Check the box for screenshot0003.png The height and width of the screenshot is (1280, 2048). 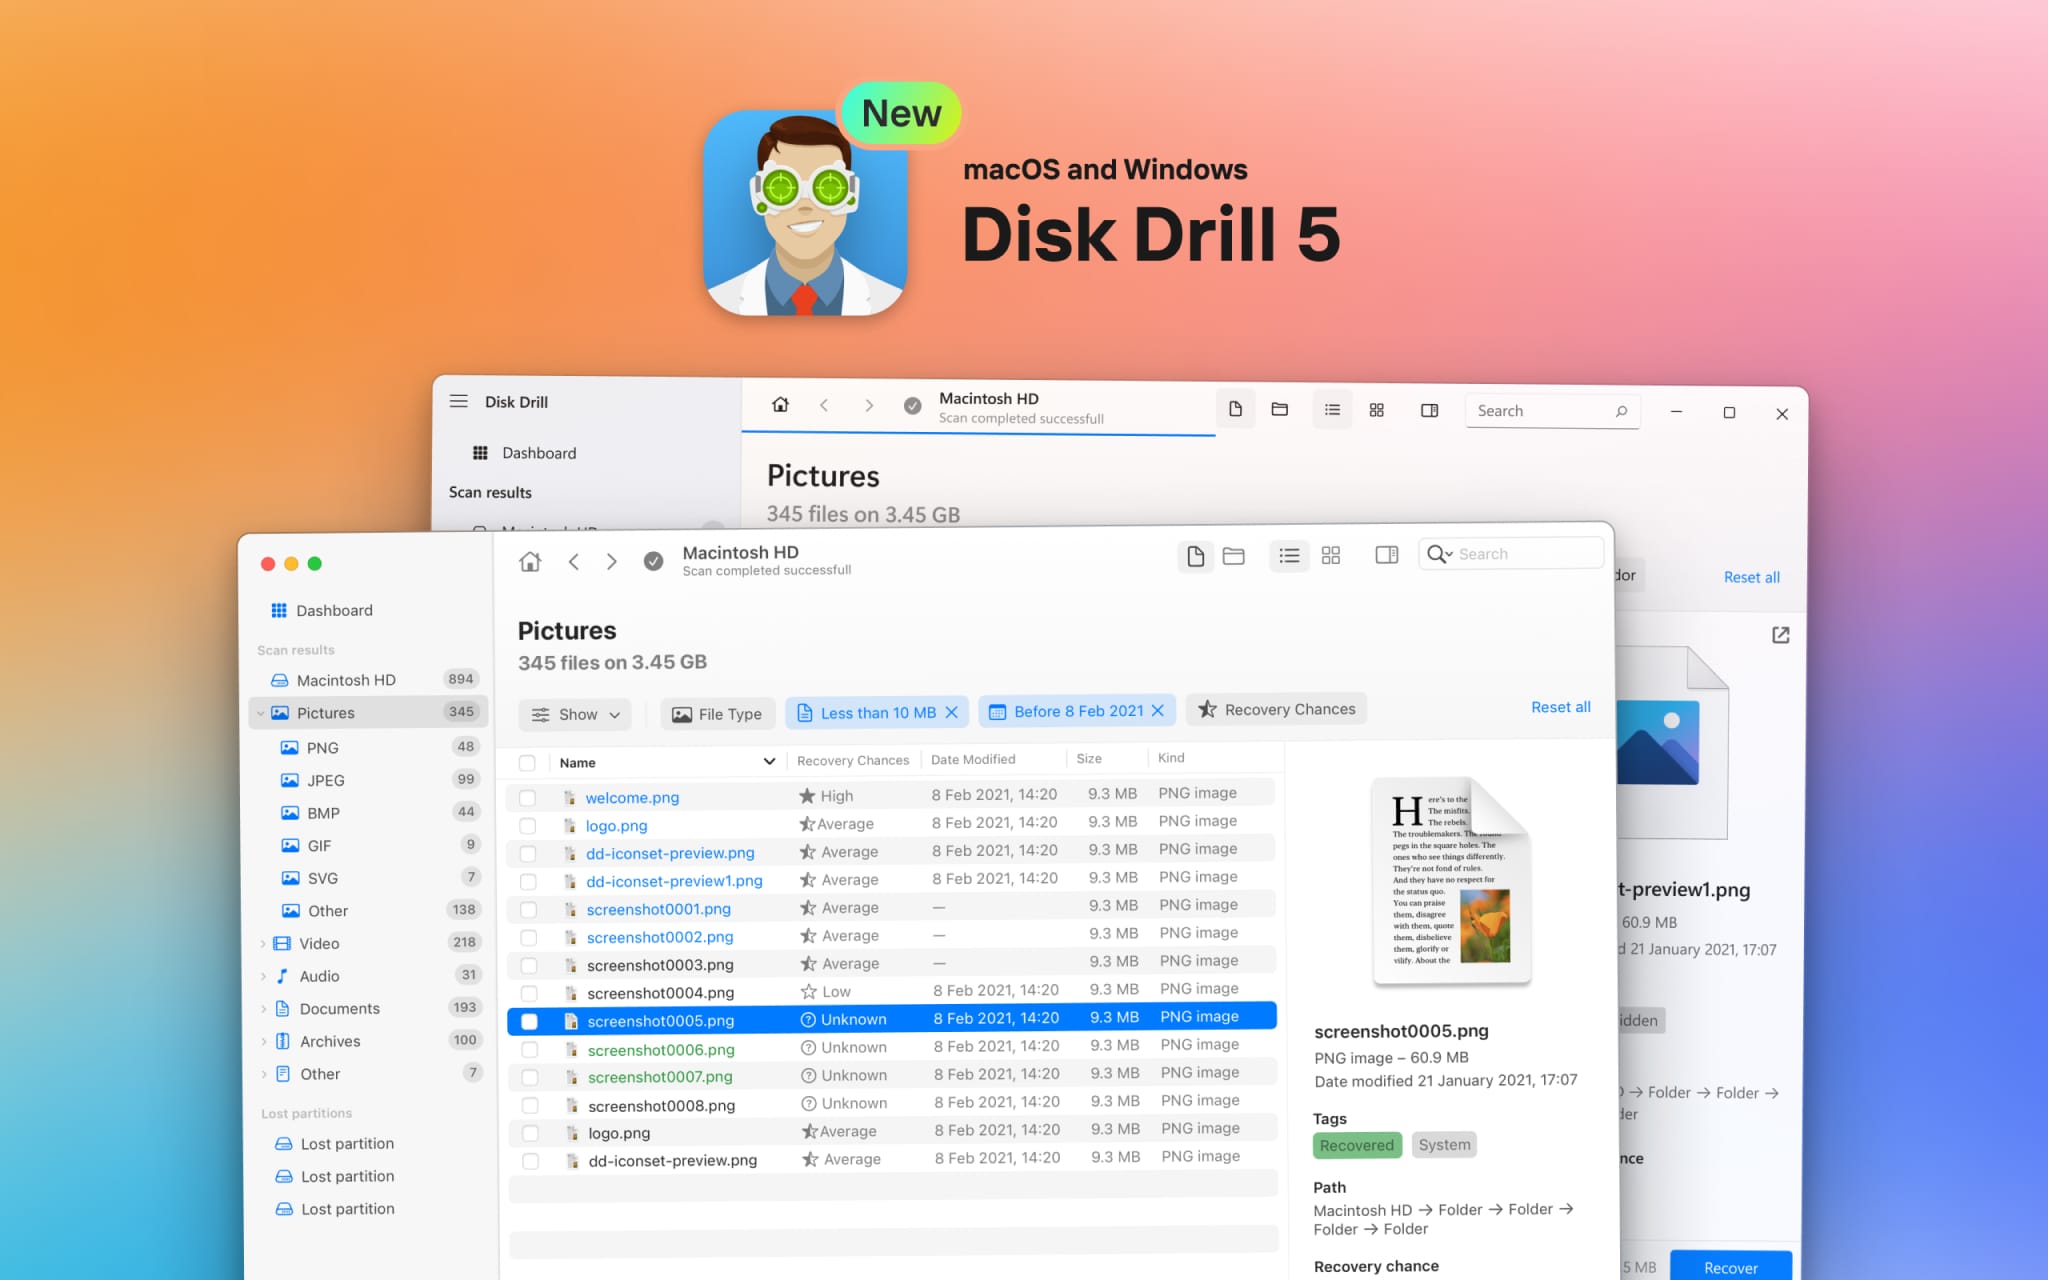click(529, 966)
